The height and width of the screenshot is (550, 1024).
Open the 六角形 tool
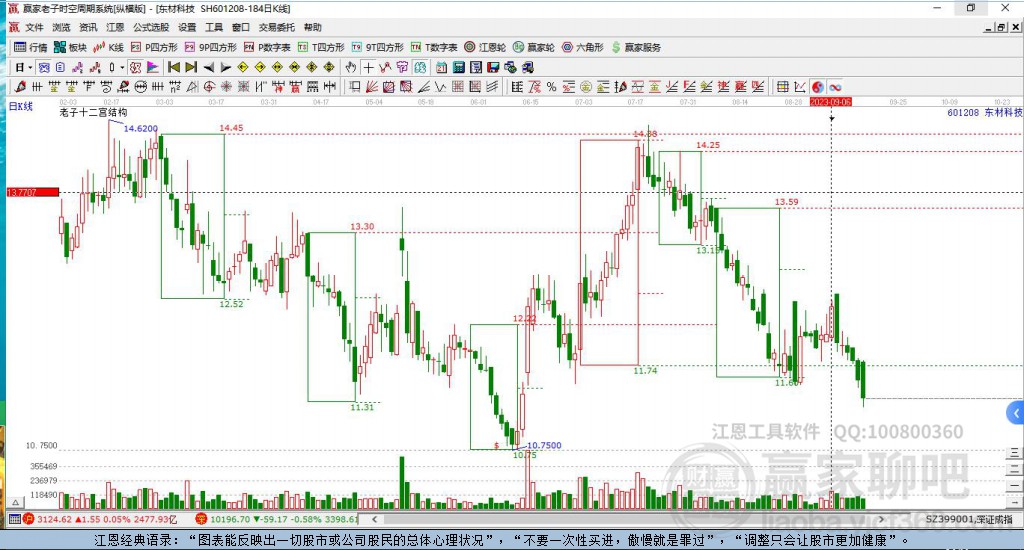(583, 47)
